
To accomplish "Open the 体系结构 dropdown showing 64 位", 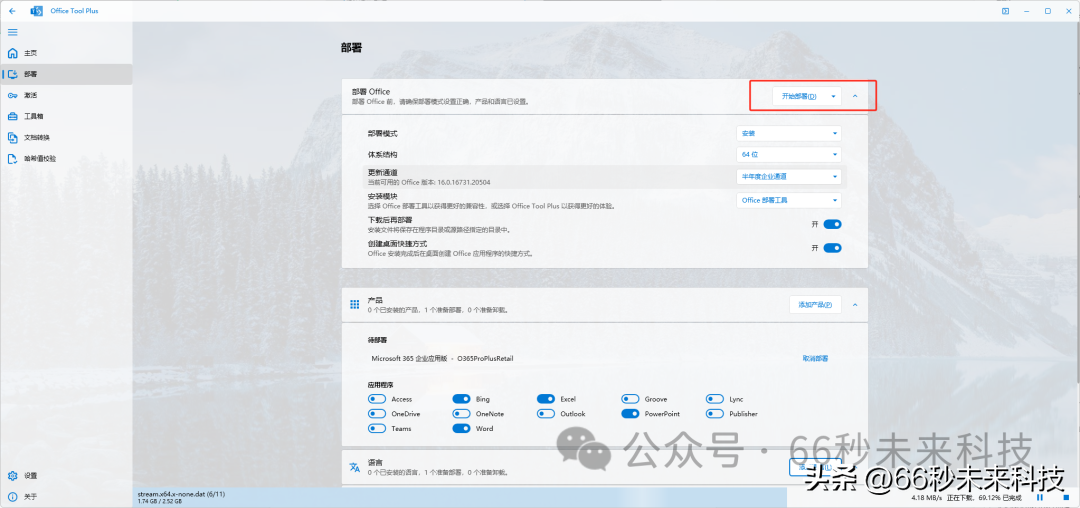I will (789, 155).
